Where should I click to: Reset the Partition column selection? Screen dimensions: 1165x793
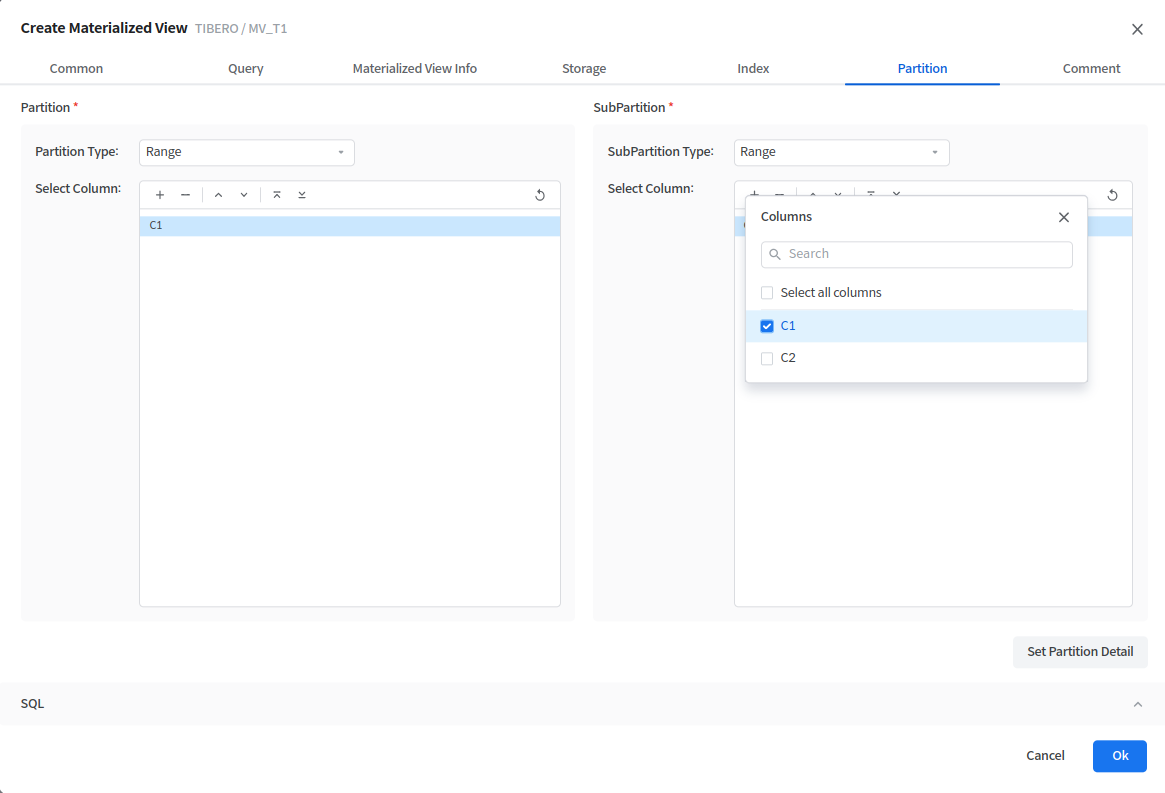coord(540,195)
